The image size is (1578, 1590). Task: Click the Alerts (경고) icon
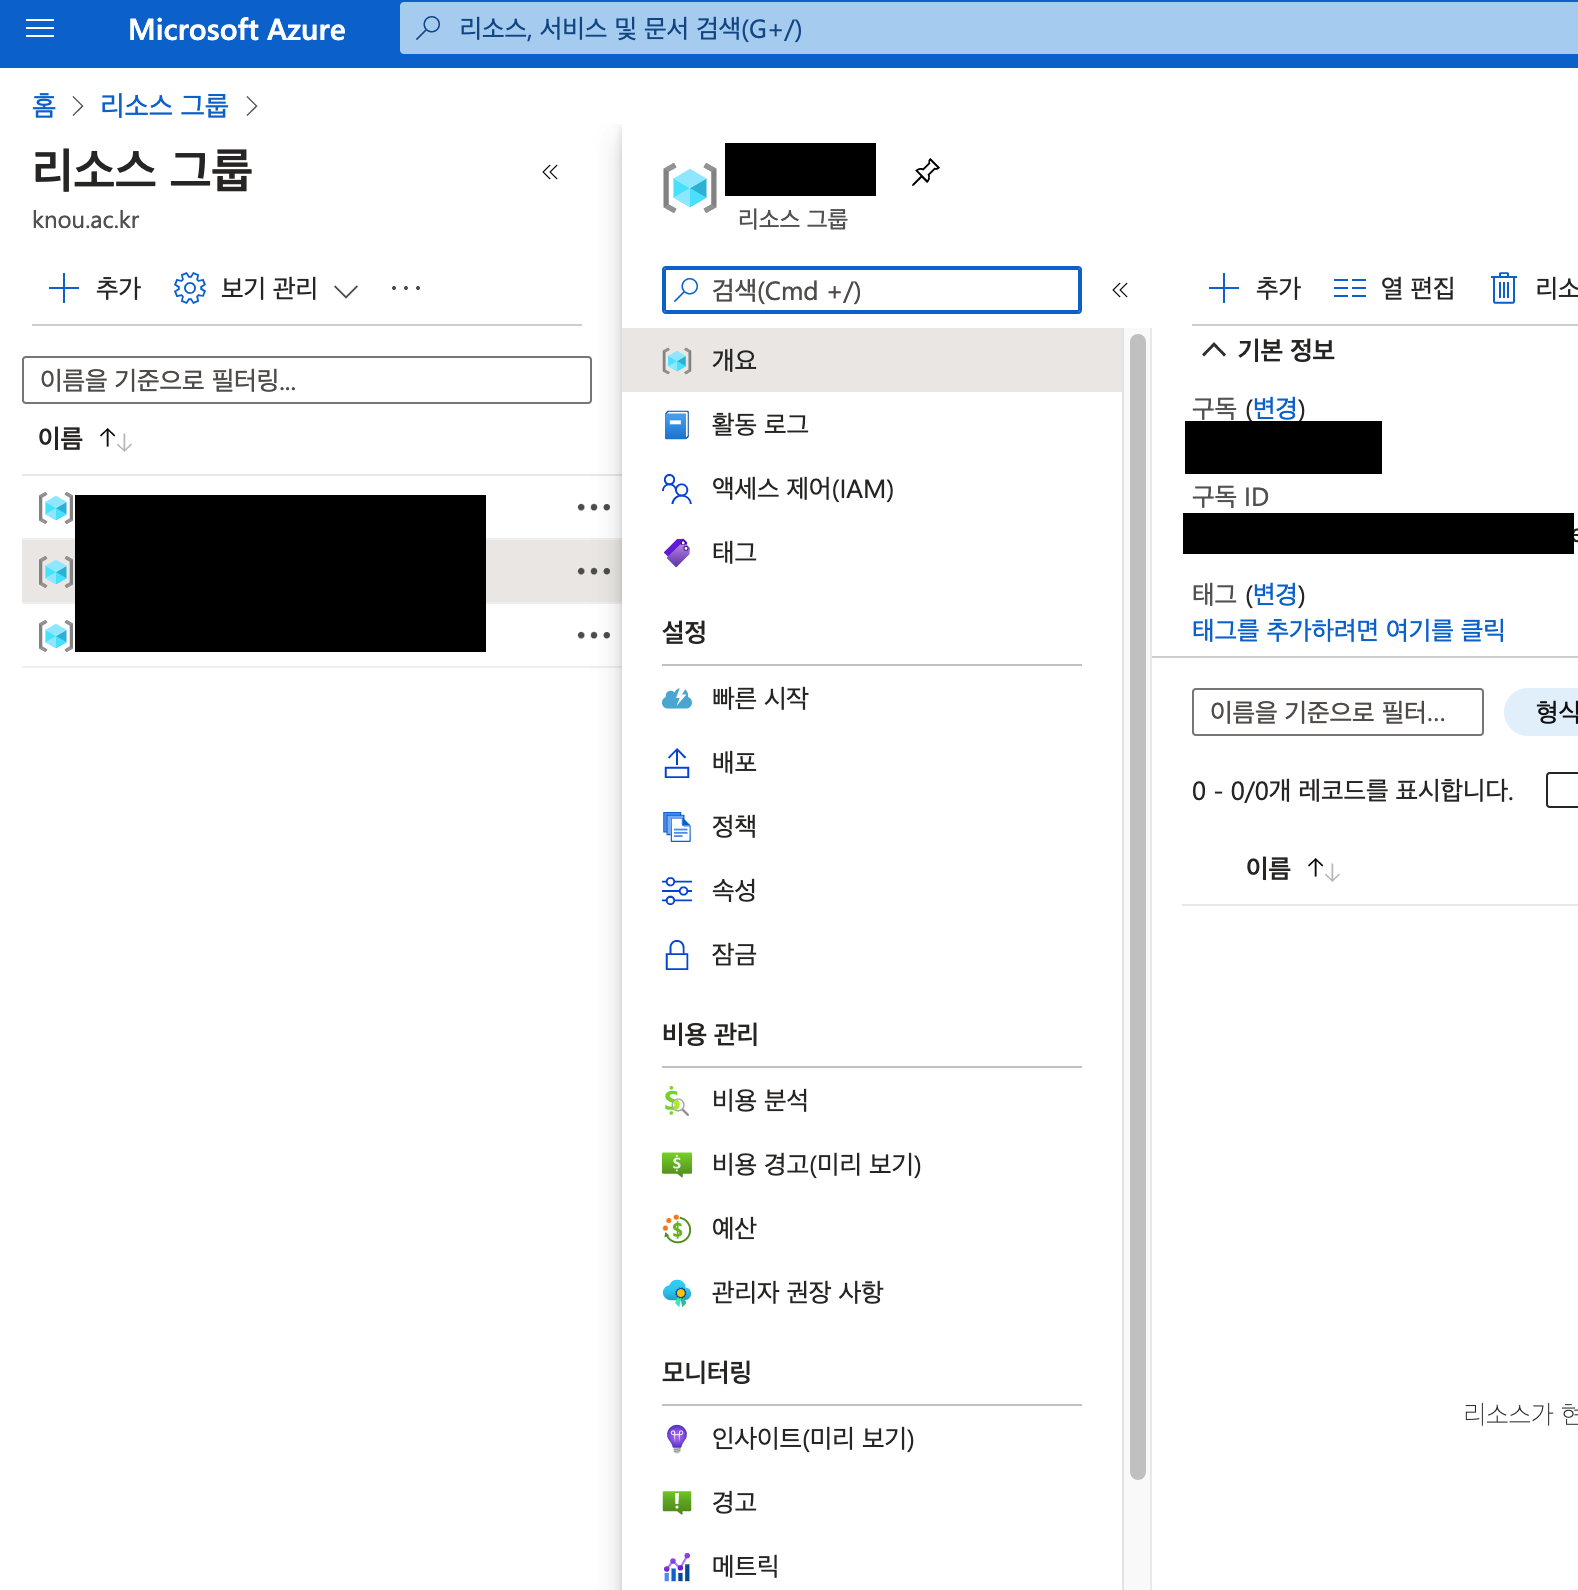[x=677, y=1502]
